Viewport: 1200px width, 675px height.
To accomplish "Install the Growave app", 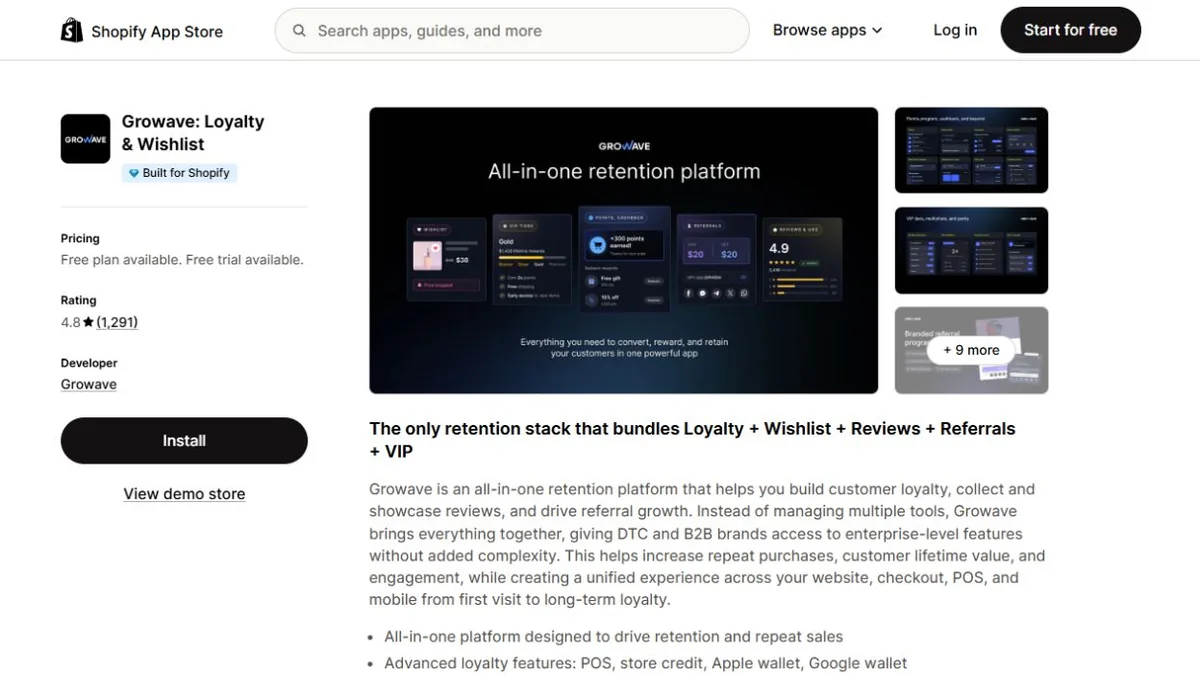I will click(184, 441).
